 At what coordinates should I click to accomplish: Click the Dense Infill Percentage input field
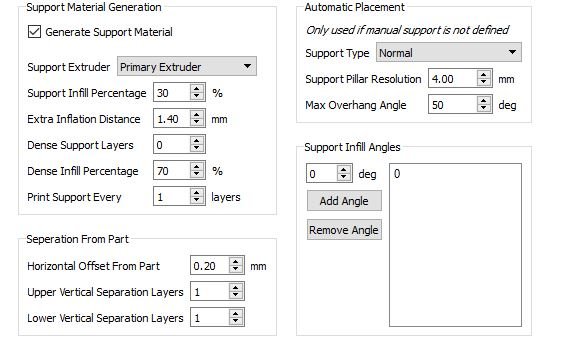pyautogui.click(x=172, y=171)
